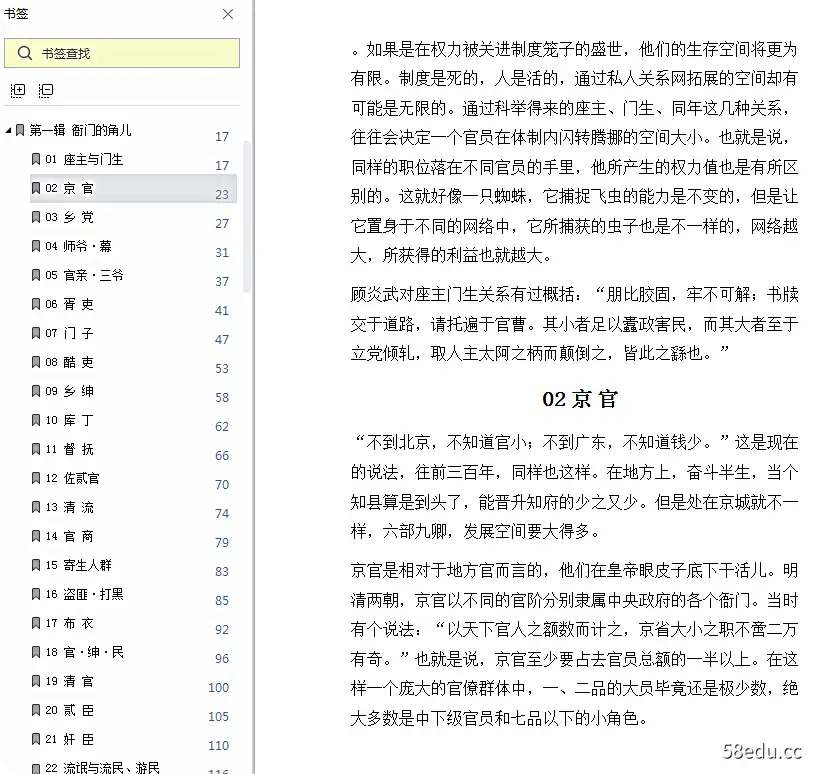Viewport: 817px width, 774px height.
Task: Open bookmark 14 官商
Action: [69, 536]
